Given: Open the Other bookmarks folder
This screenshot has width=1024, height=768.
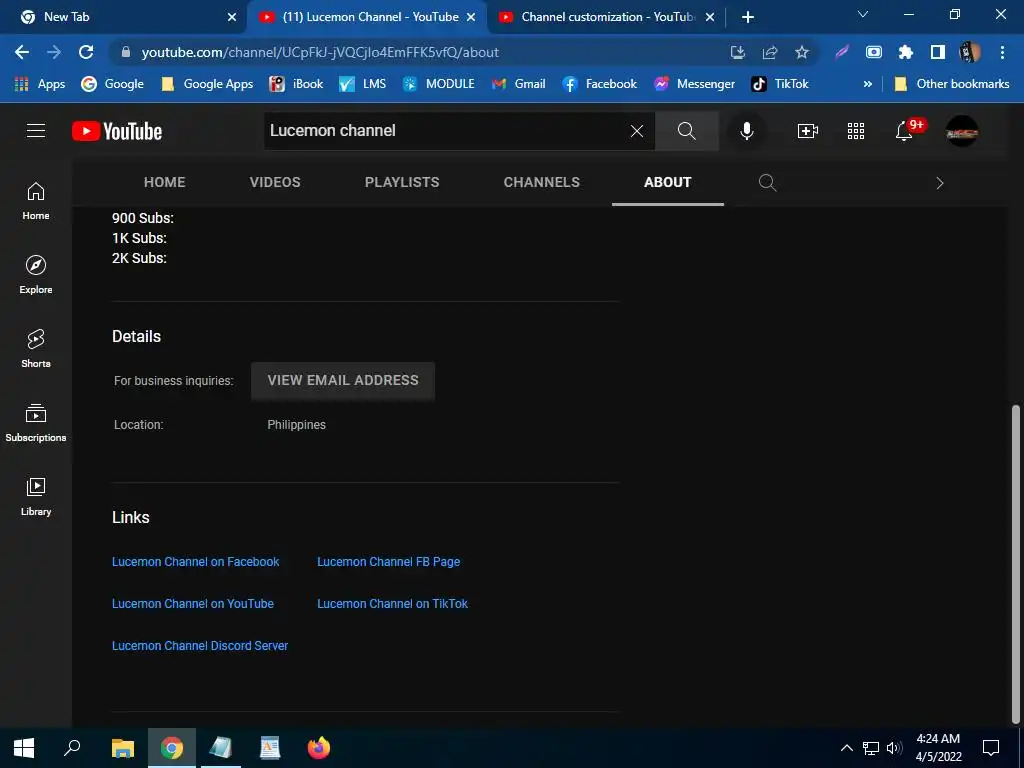Looking at the screenshot, I should click(x=952, y=84).
